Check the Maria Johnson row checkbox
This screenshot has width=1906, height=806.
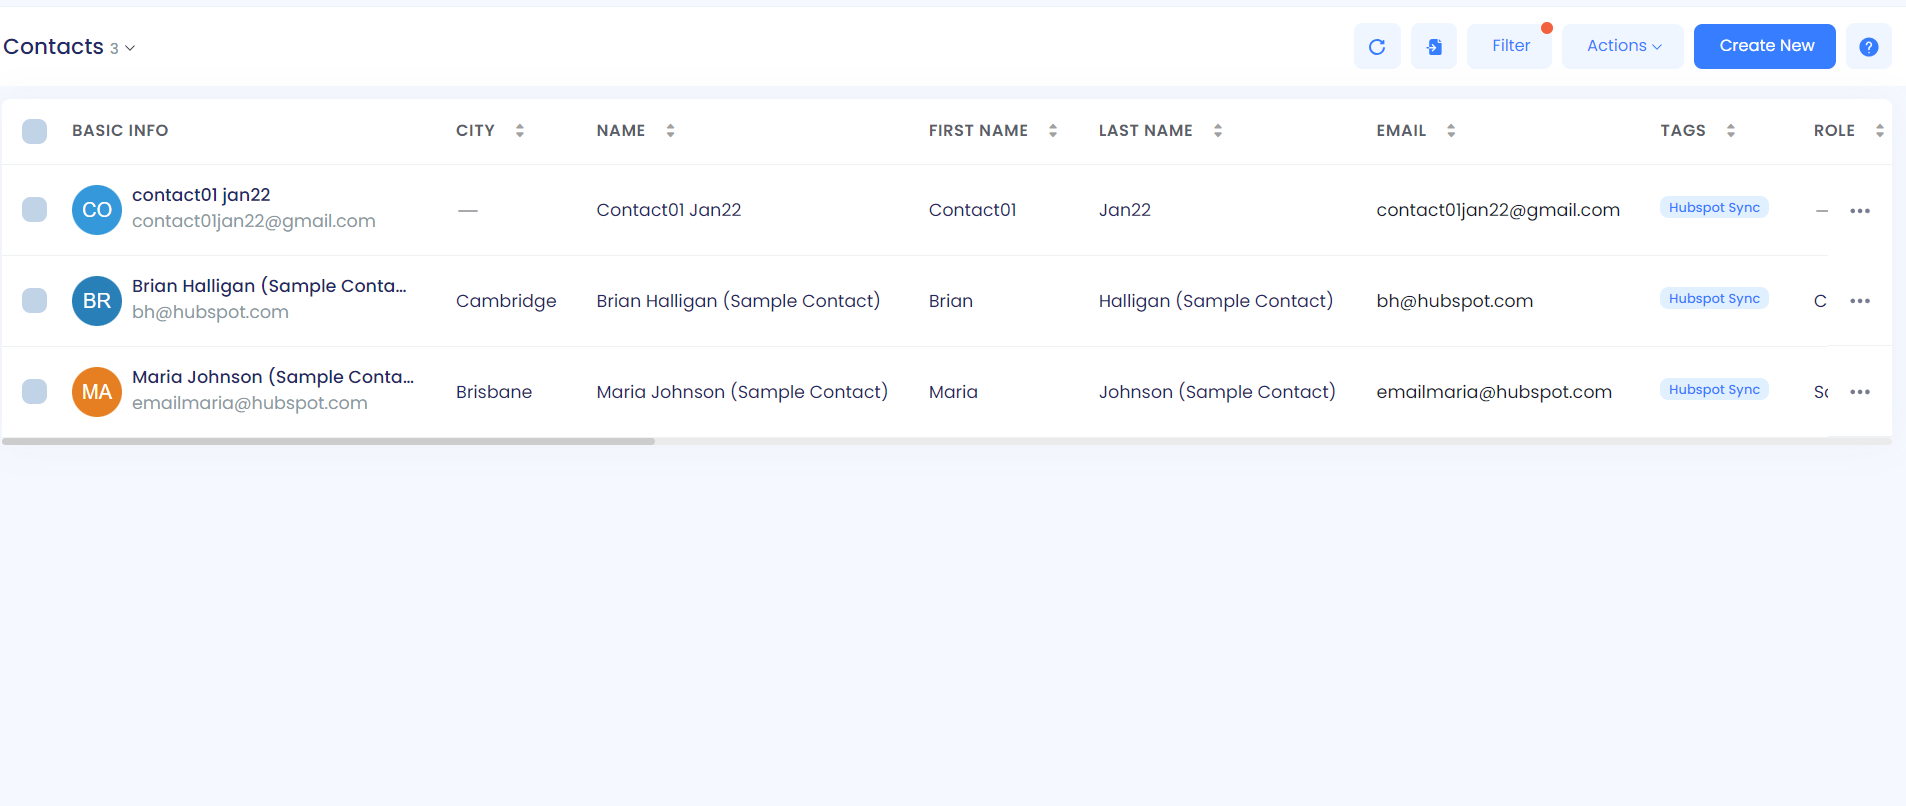(35, 392)
